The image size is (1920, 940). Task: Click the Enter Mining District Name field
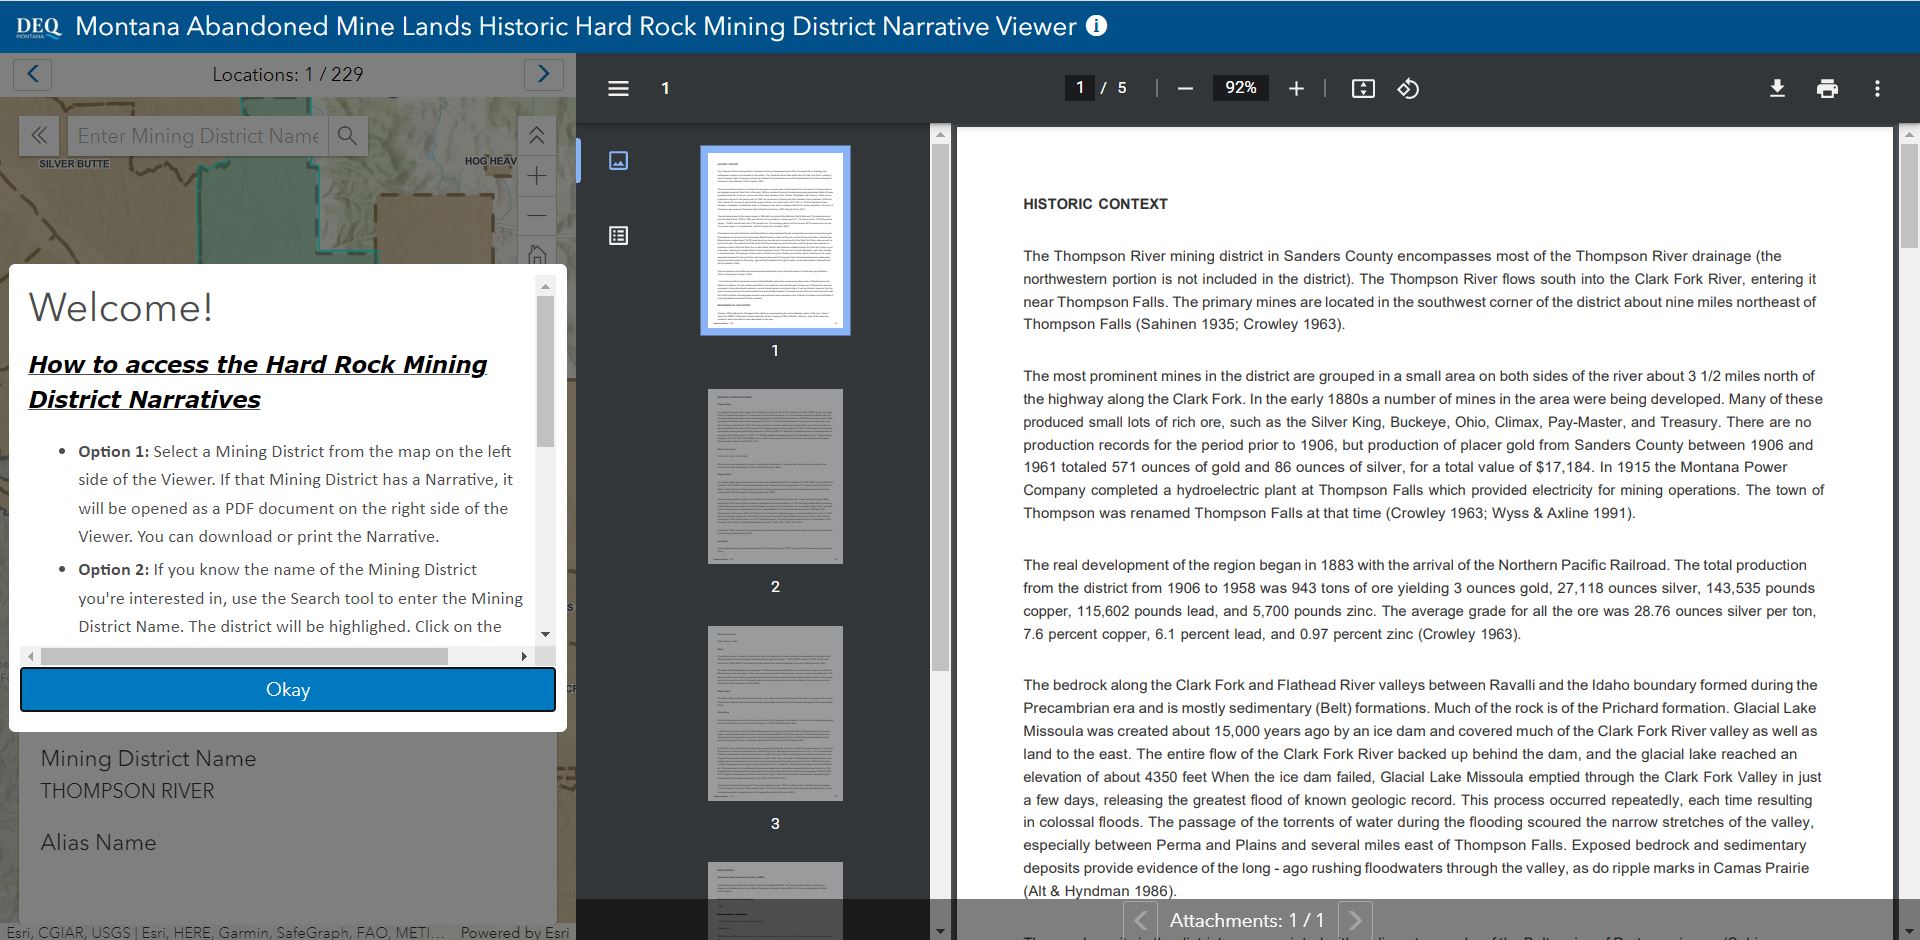[198, 135]
